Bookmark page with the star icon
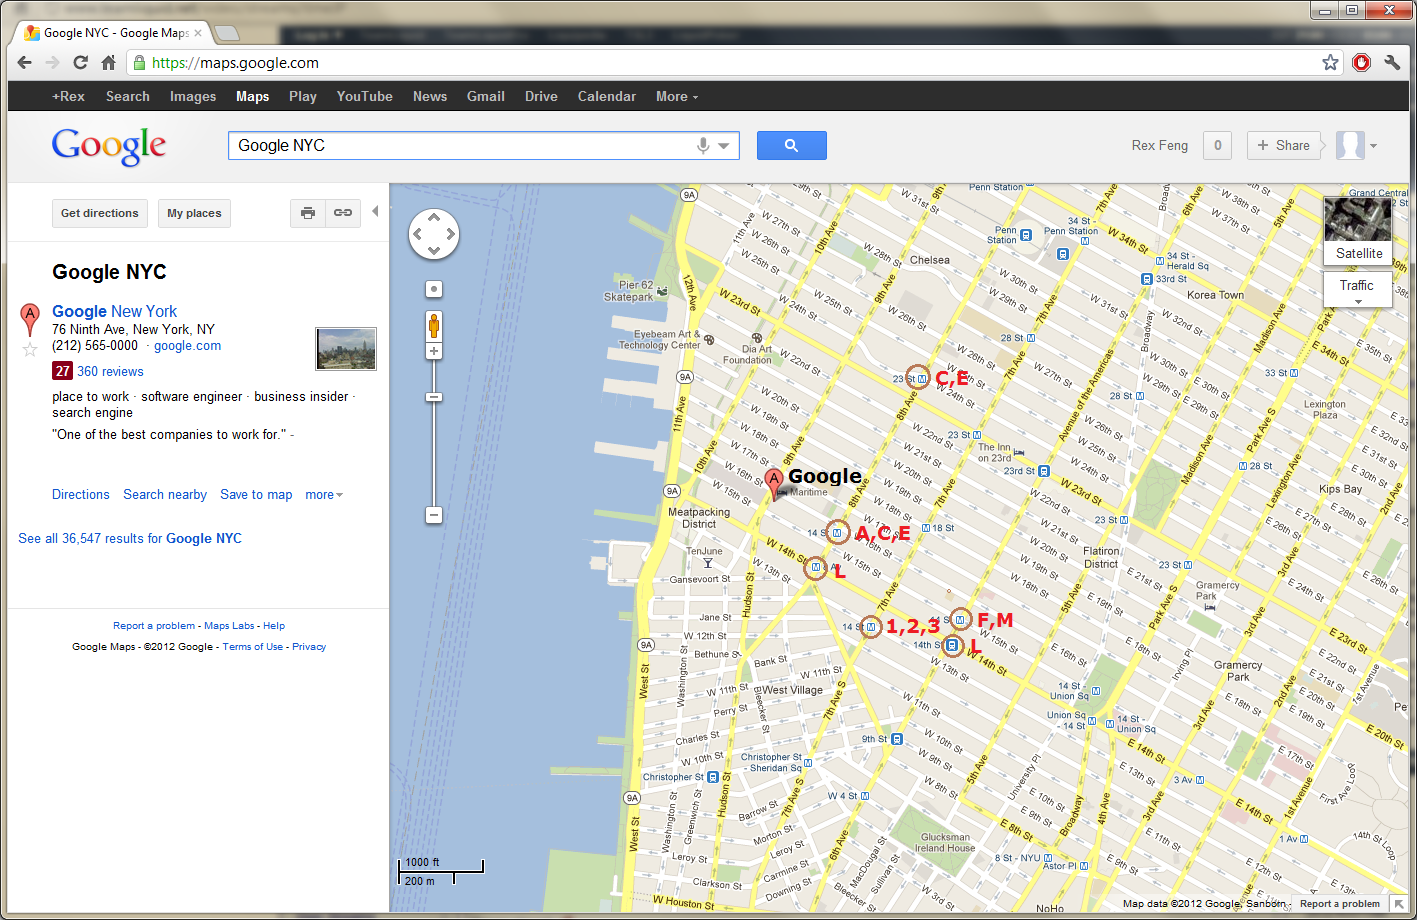The image size is (1417, 920). coord(1330,63)
